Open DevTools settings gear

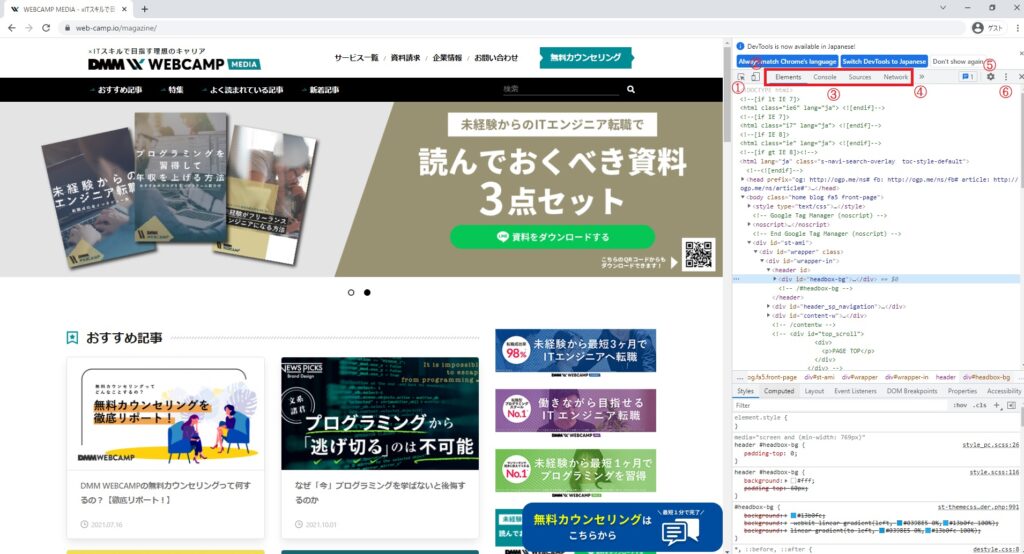pos(991,76)
